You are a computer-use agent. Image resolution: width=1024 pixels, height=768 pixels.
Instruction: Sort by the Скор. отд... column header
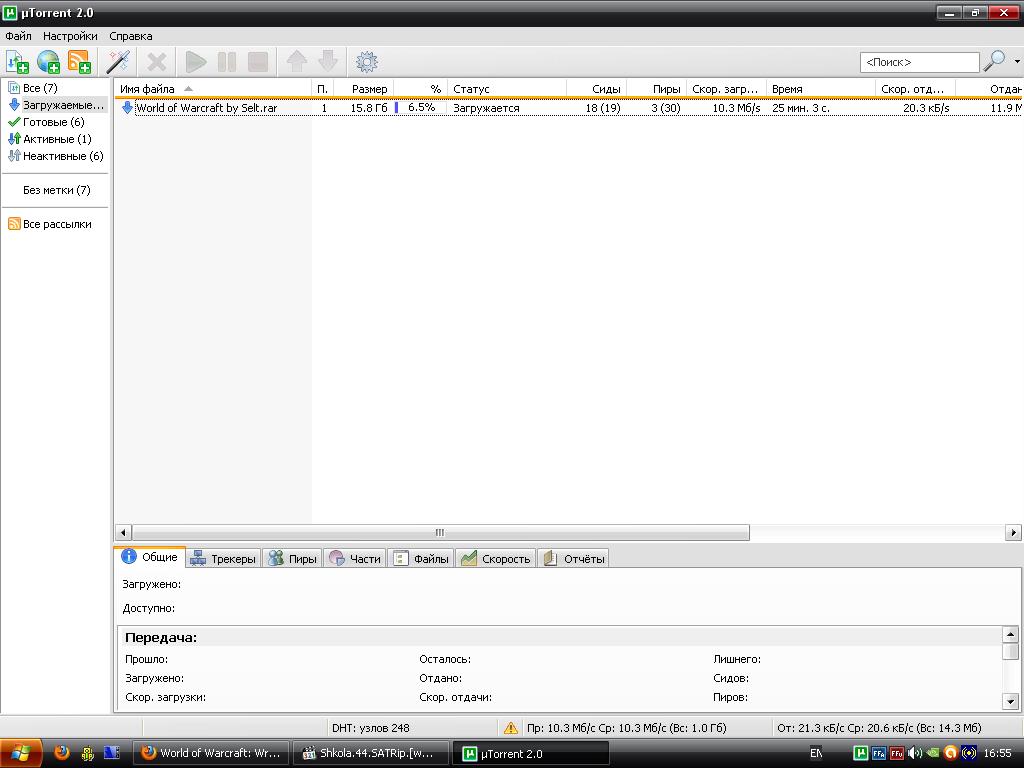click(x=915, y=89)
